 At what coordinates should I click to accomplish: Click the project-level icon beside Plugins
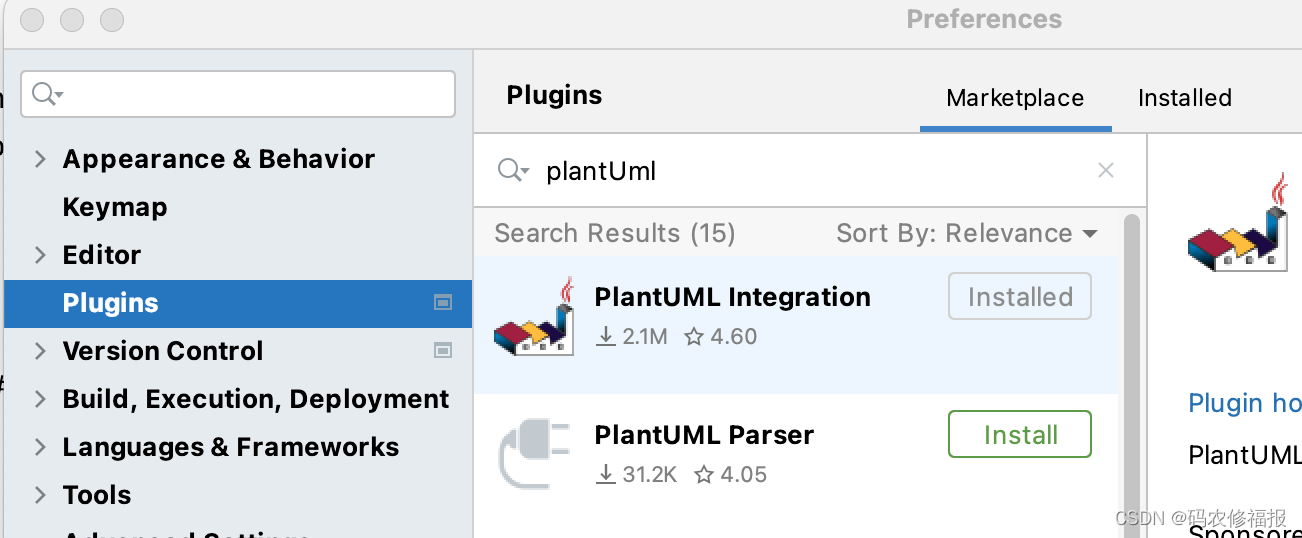(443, 302)
